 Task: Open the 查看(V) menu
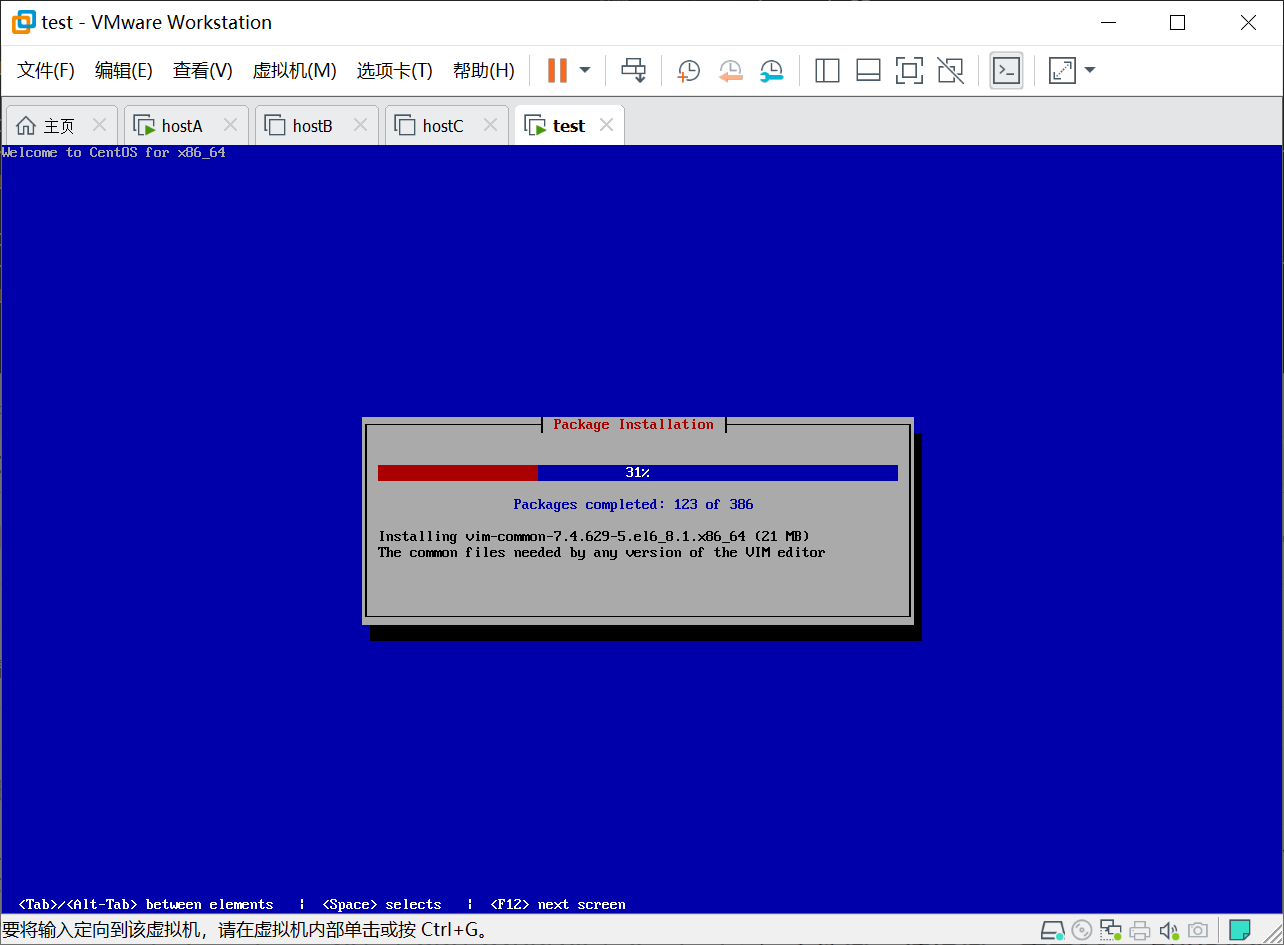202,70
